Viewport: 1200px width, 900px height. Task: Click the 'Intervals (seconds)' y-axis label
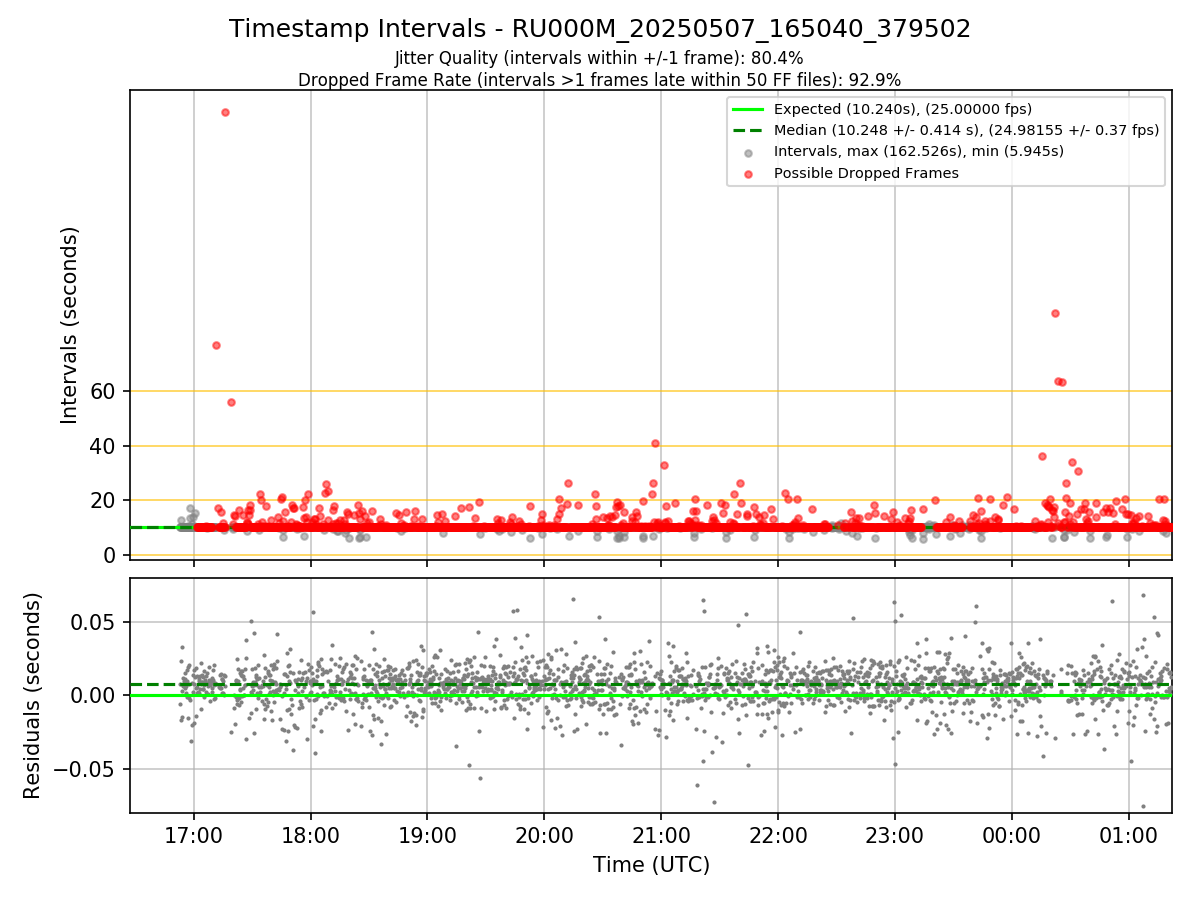point(70,325)
